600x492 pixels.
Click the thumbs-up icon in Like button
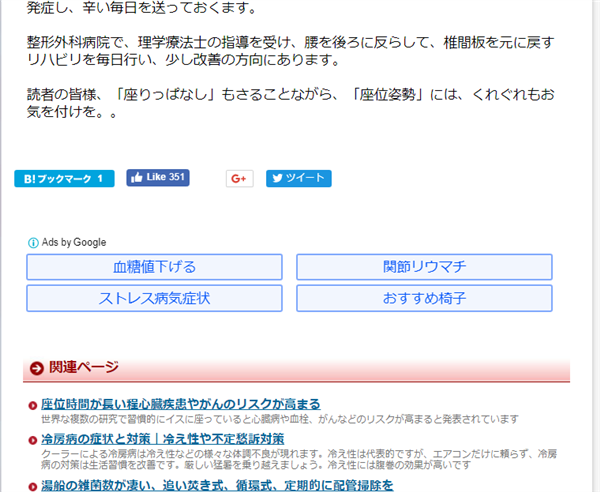point(137,178)
